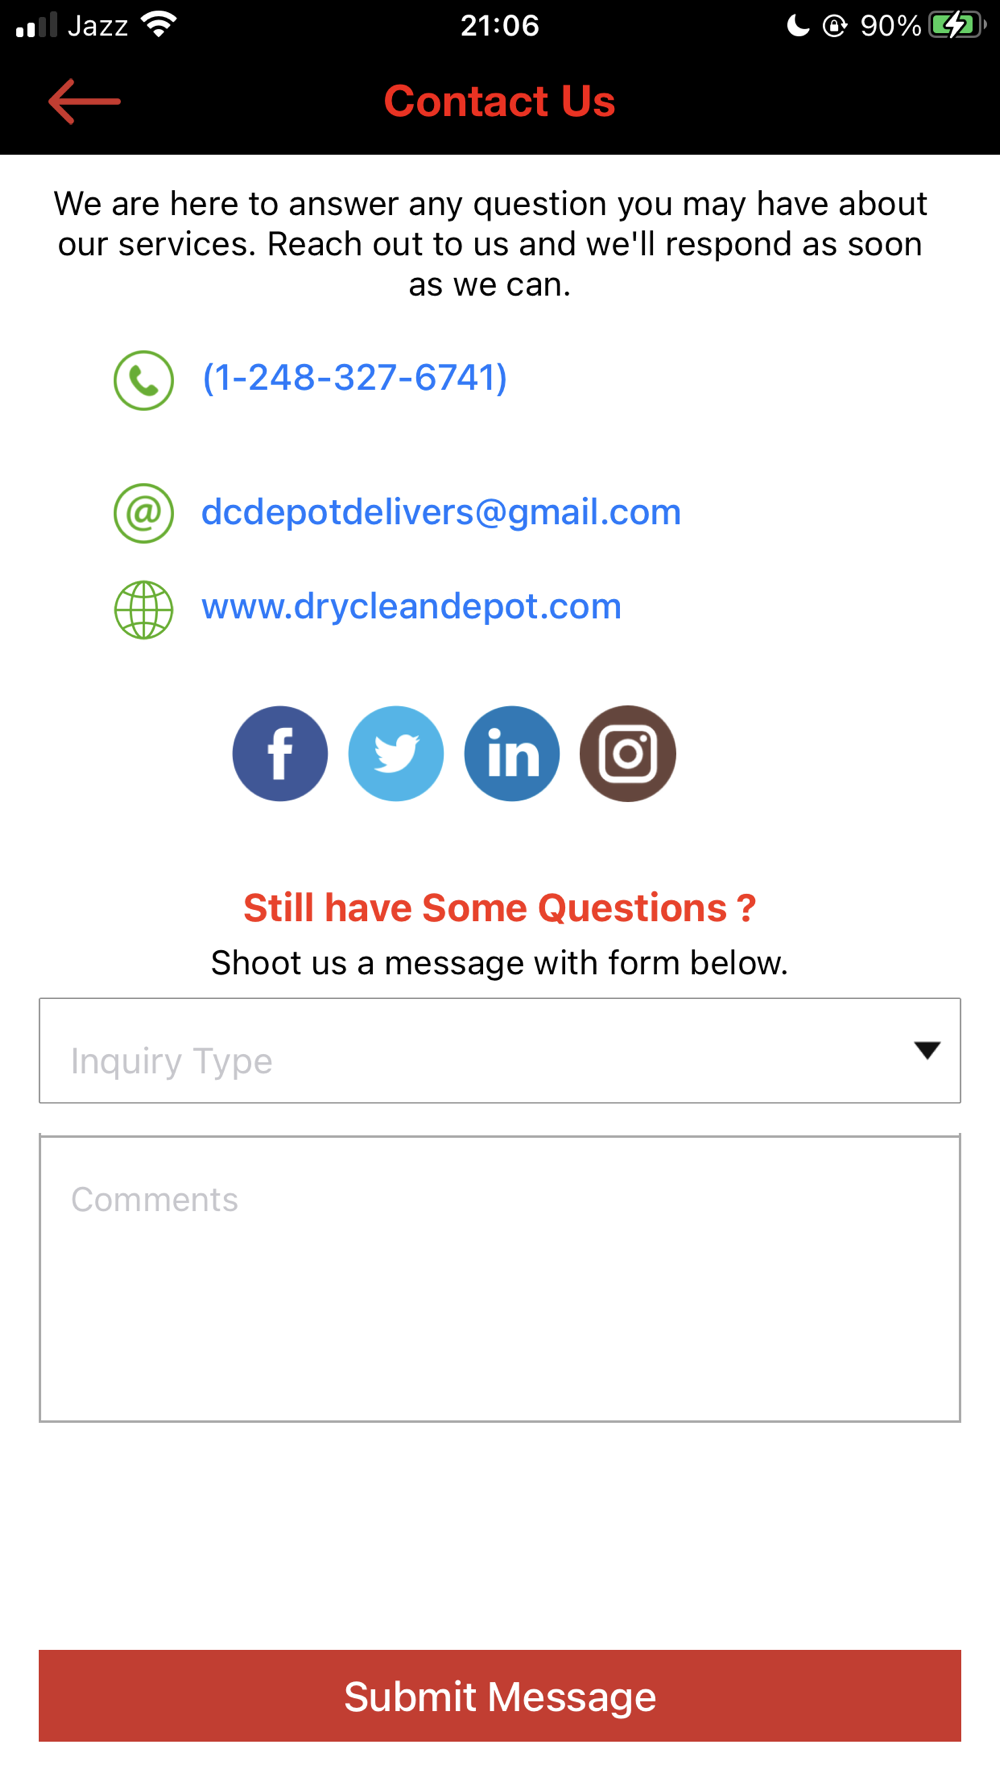Tap the Still have Some Questions heading
Image resolution: width=1000 pixels, height=1778 pixels.
[x=500, y=908]
